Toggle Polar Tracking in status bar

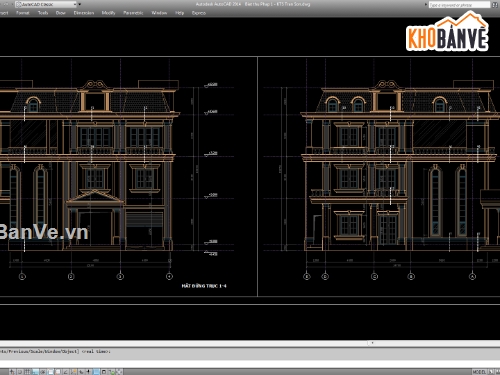pos(43,372)
